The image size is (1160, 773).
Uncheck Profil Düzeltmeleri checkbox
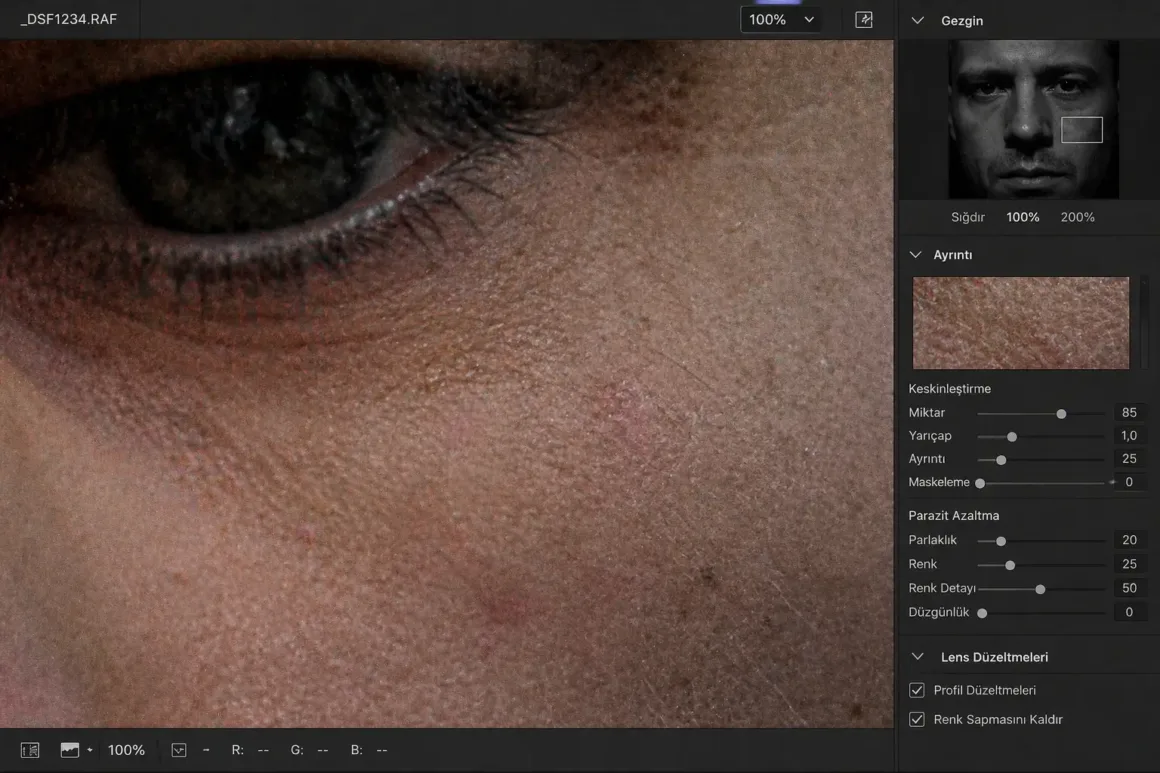[x=917, y=691]
